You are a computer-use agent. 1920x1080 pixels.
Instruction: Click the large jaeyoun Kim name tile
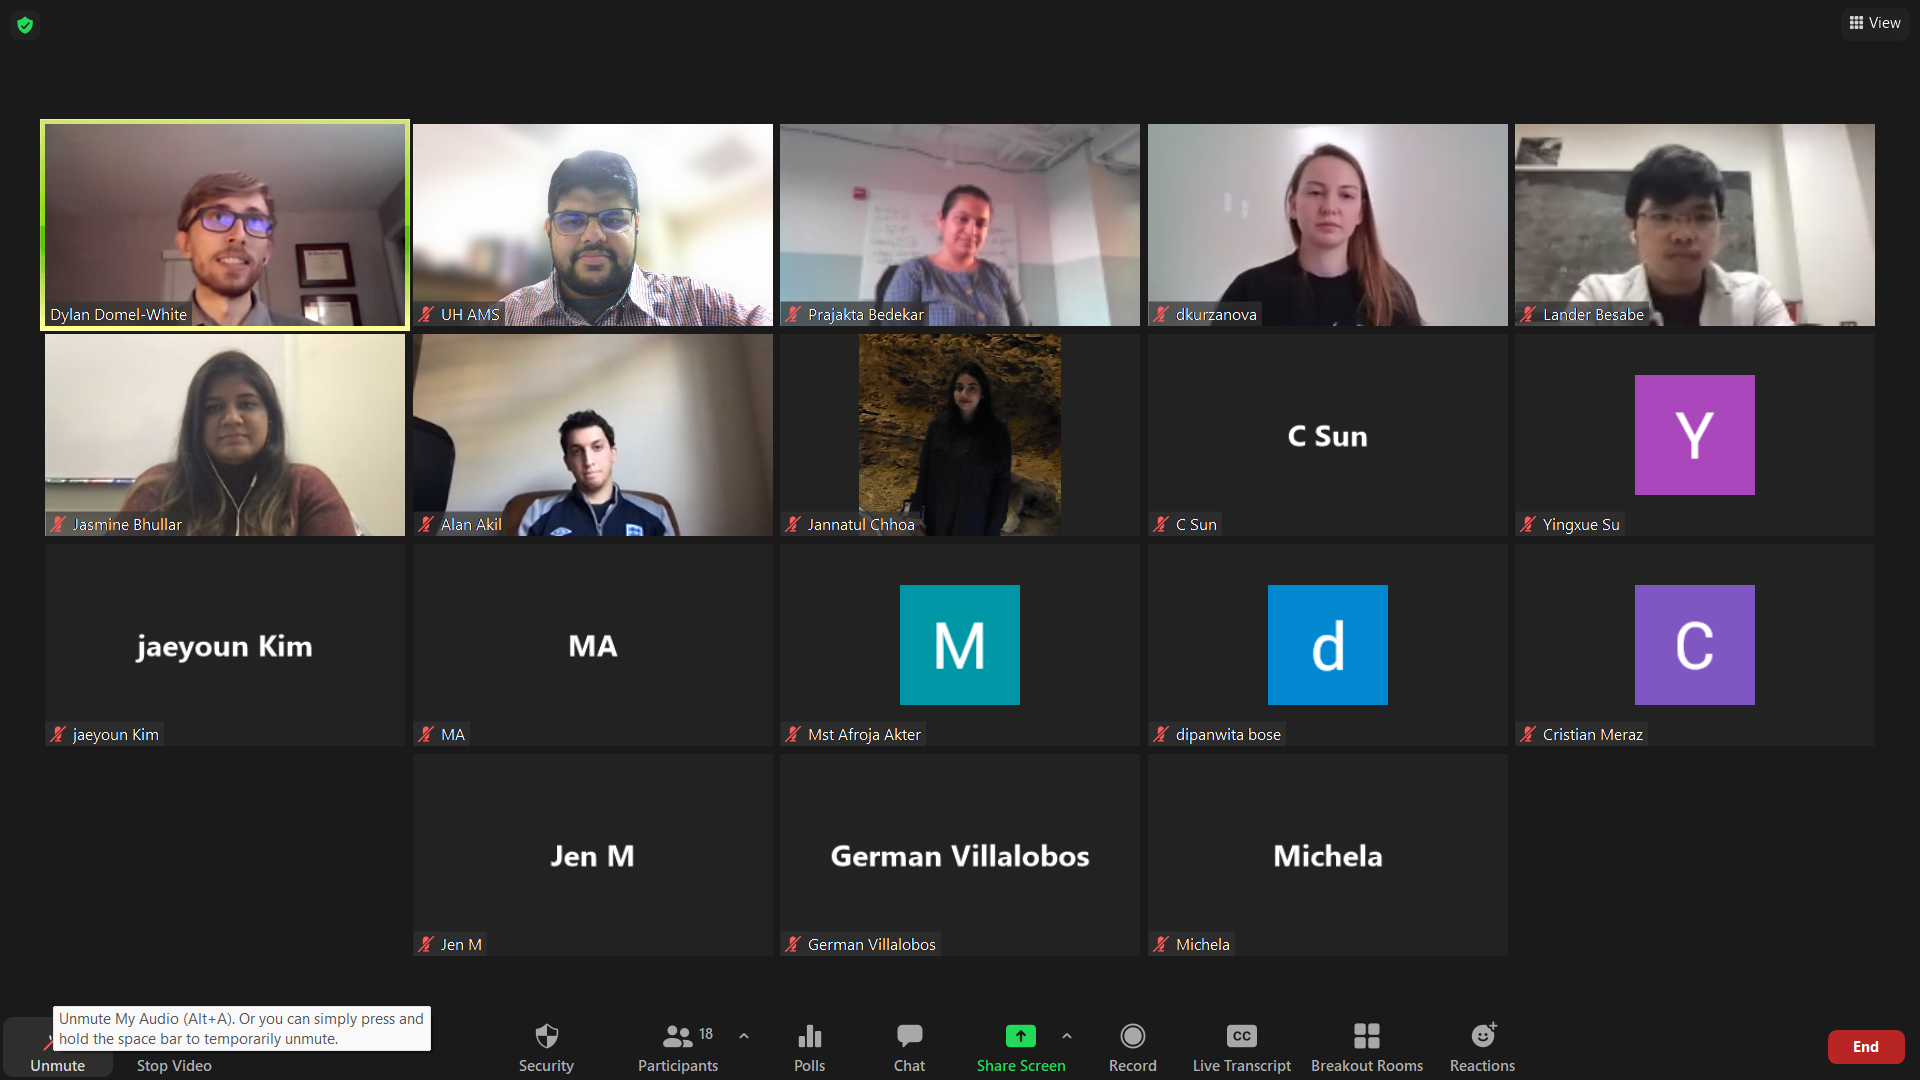(225, 646)
